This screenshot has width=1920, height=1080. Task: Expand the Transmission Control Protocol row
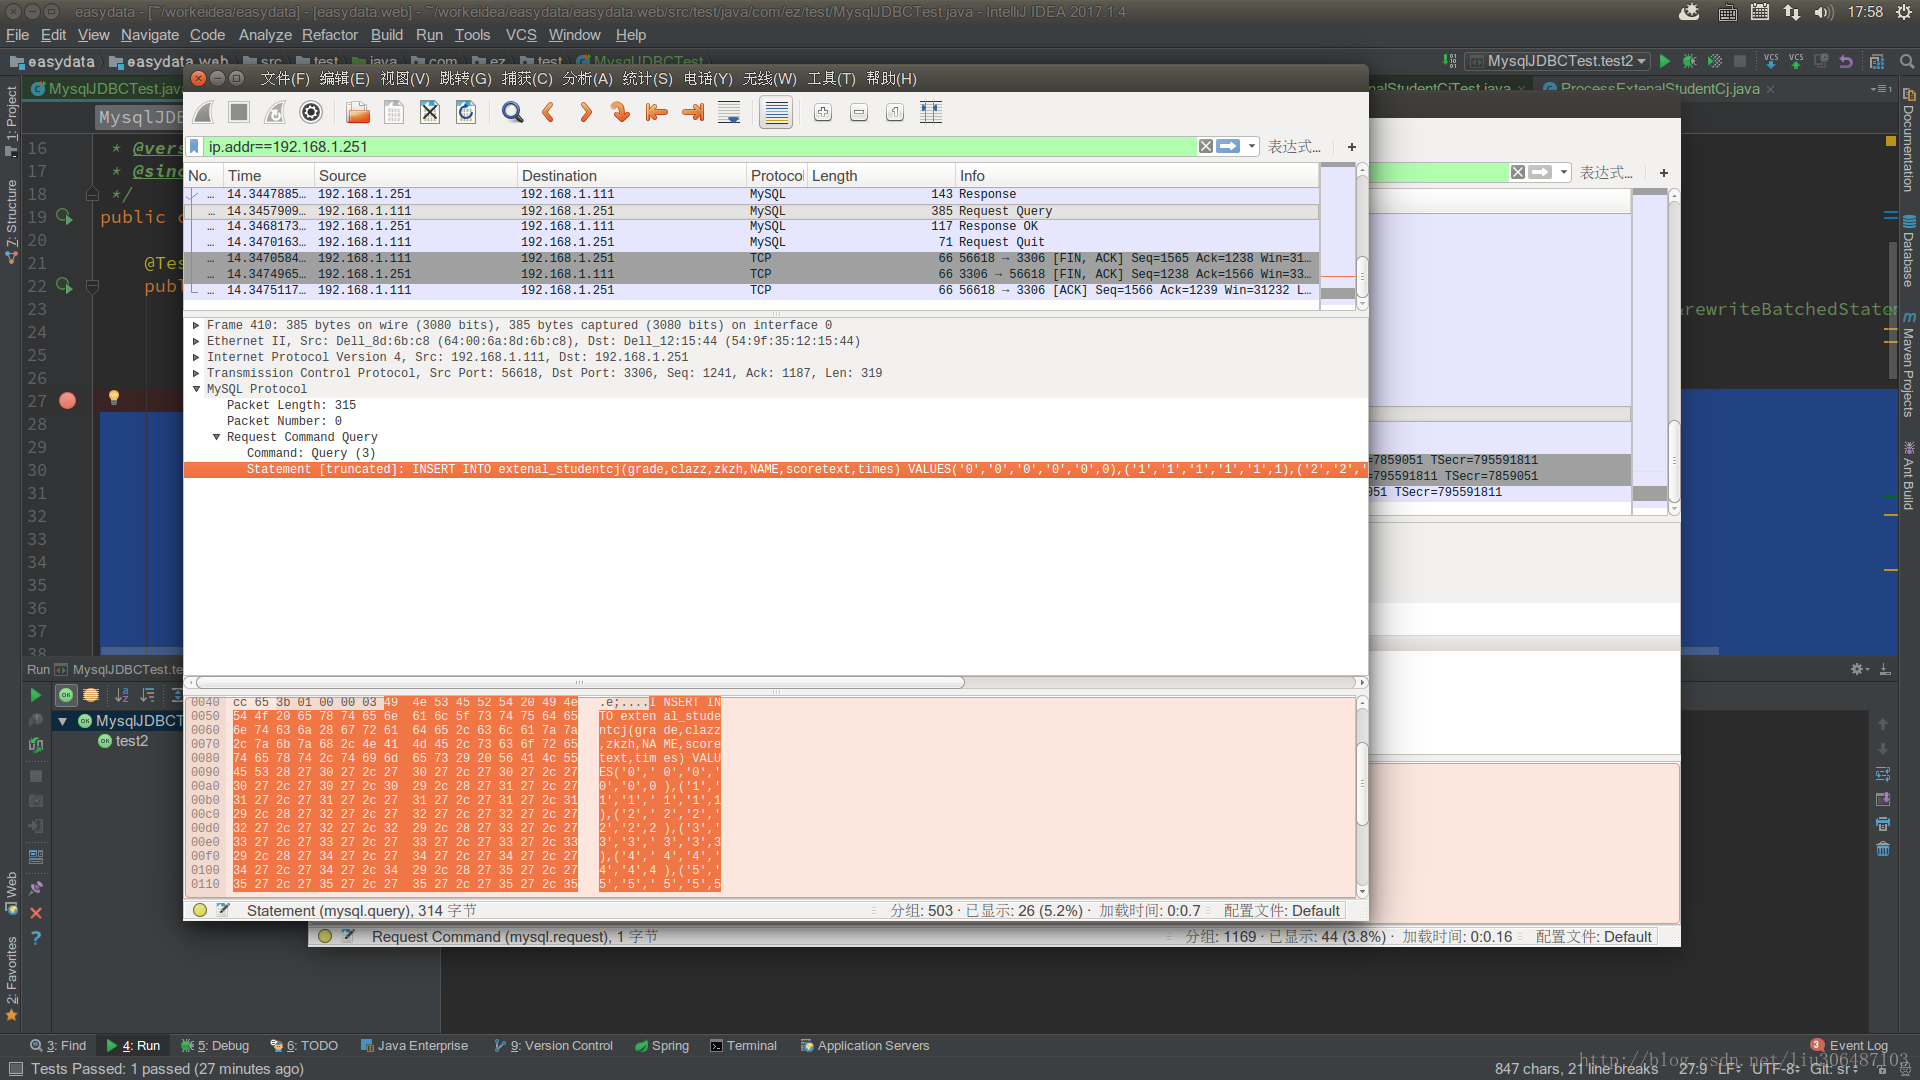pyautogui.click(x=196, y=373)
